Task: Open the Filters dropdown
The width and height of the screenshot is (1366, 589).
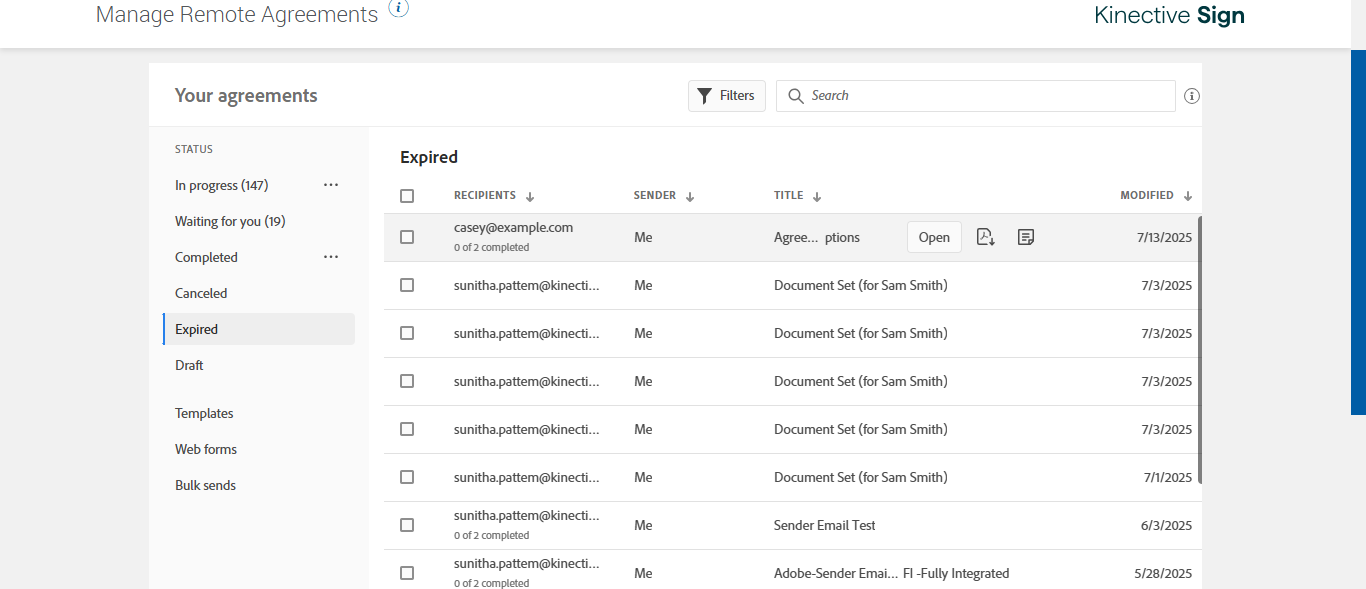Action: 726,96
